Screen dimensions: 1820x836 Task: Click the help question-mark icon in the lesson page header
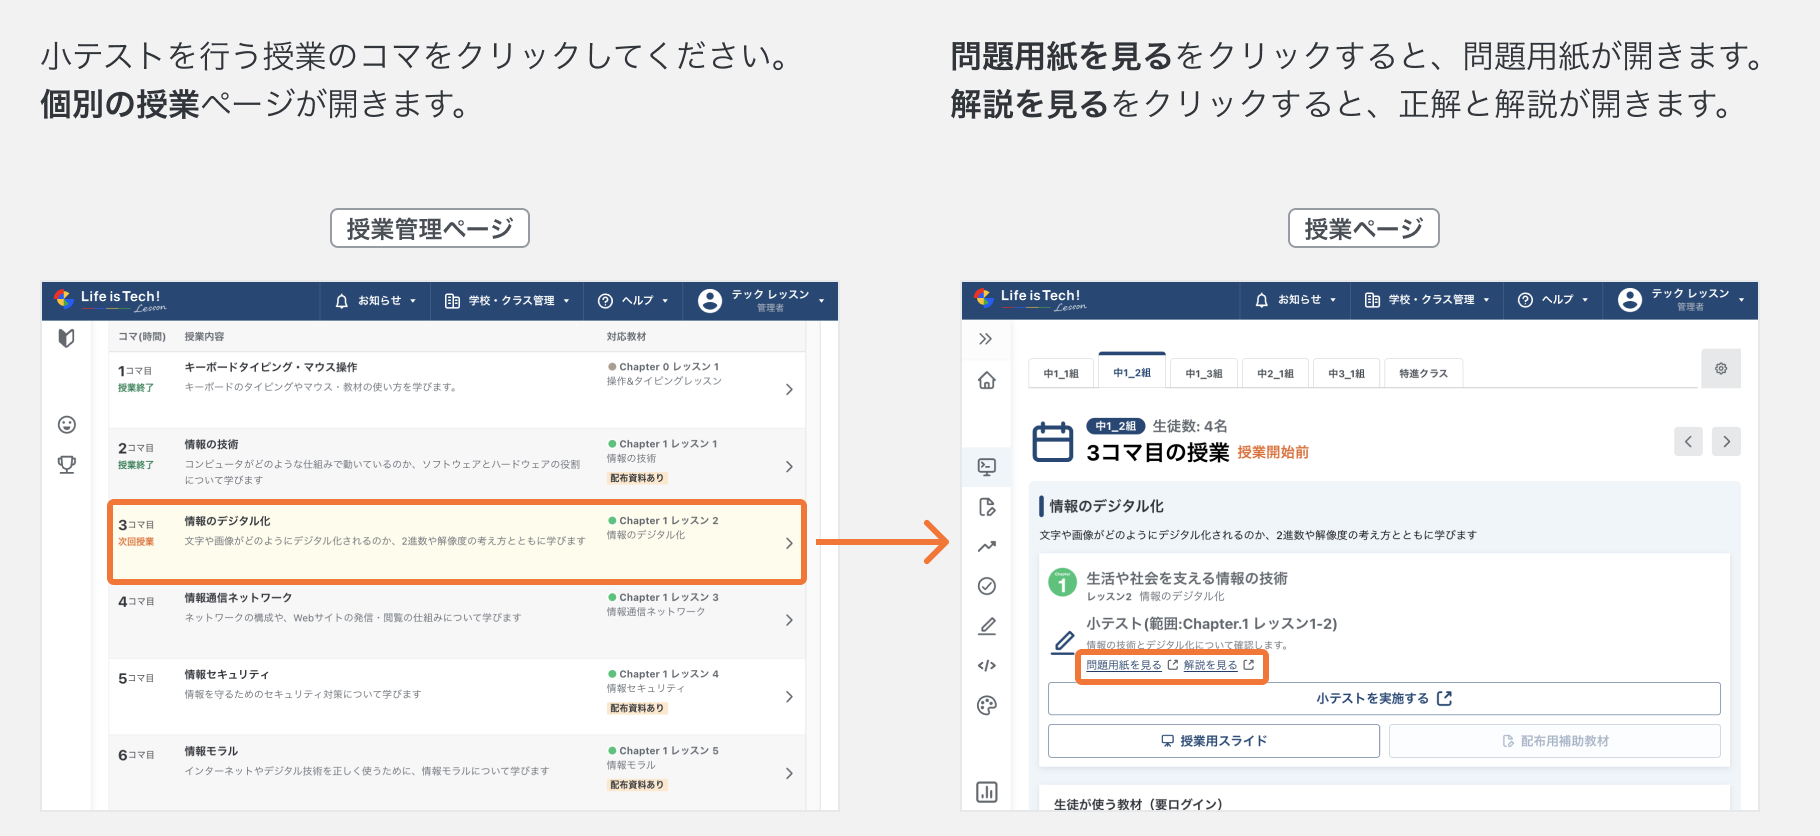(1525, 300)
